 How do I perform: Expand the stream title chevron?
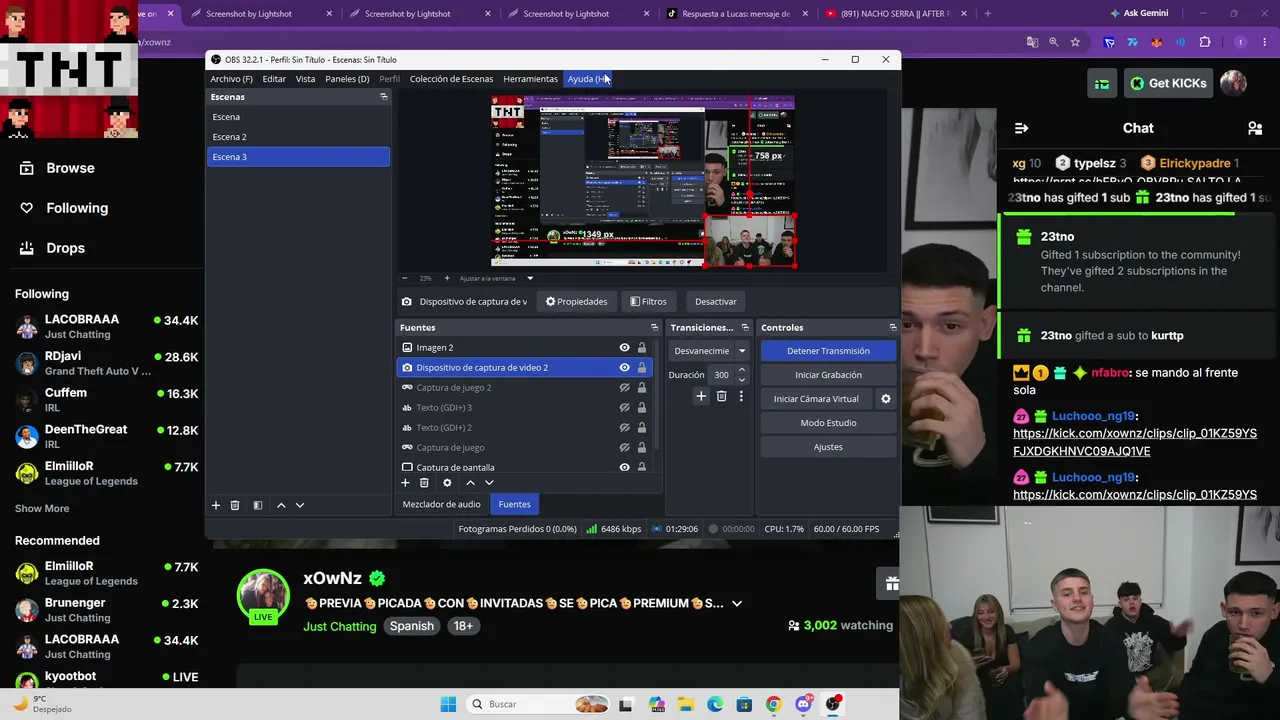[x=737, y=603]
